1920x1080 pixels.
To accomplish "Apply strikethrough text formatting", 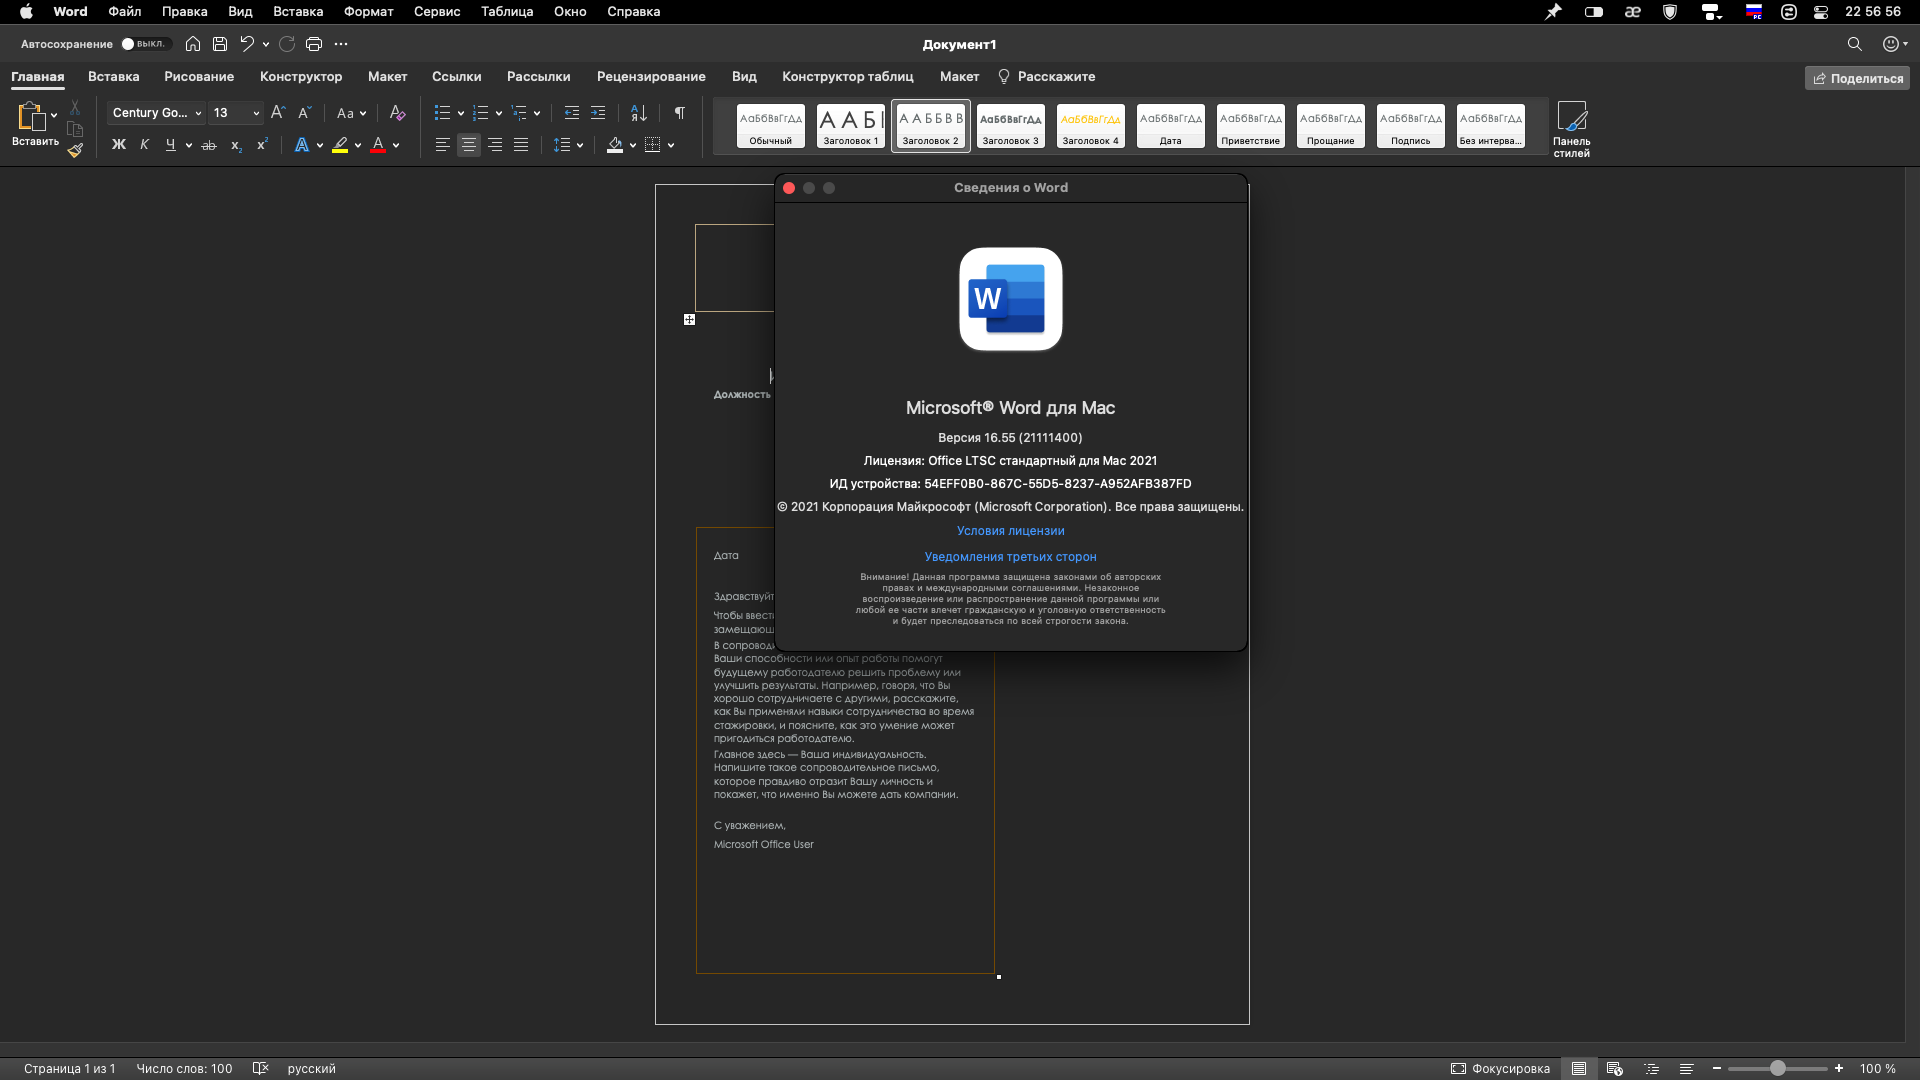I will pyautogui.click(x=209, y=145).
